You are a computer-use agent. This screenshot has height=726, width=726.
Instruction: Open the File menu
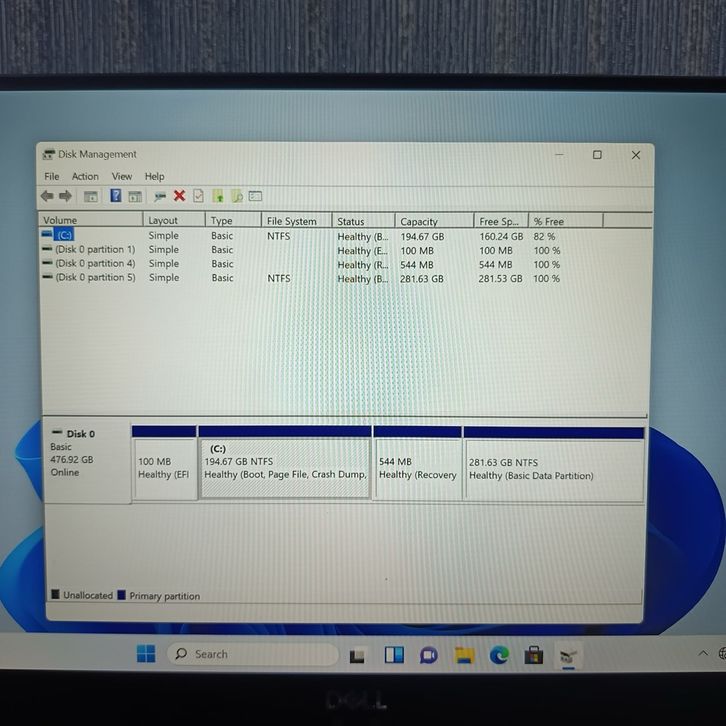(51, 177)
